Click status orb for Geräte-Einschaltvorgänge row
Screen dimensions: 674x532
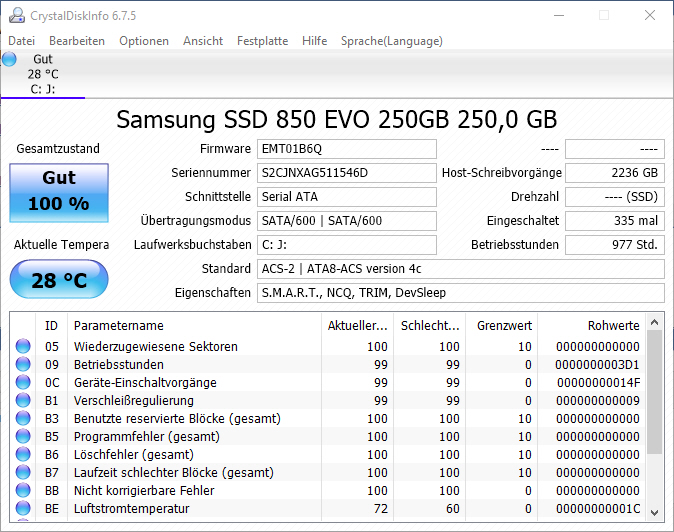[23, 382]
